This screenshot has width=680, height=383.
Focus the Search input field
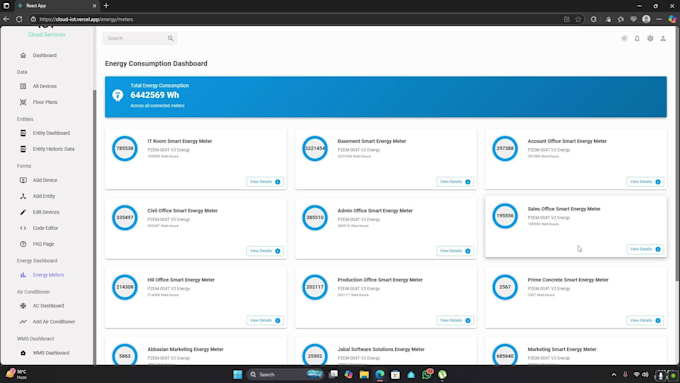pos(135,38)
